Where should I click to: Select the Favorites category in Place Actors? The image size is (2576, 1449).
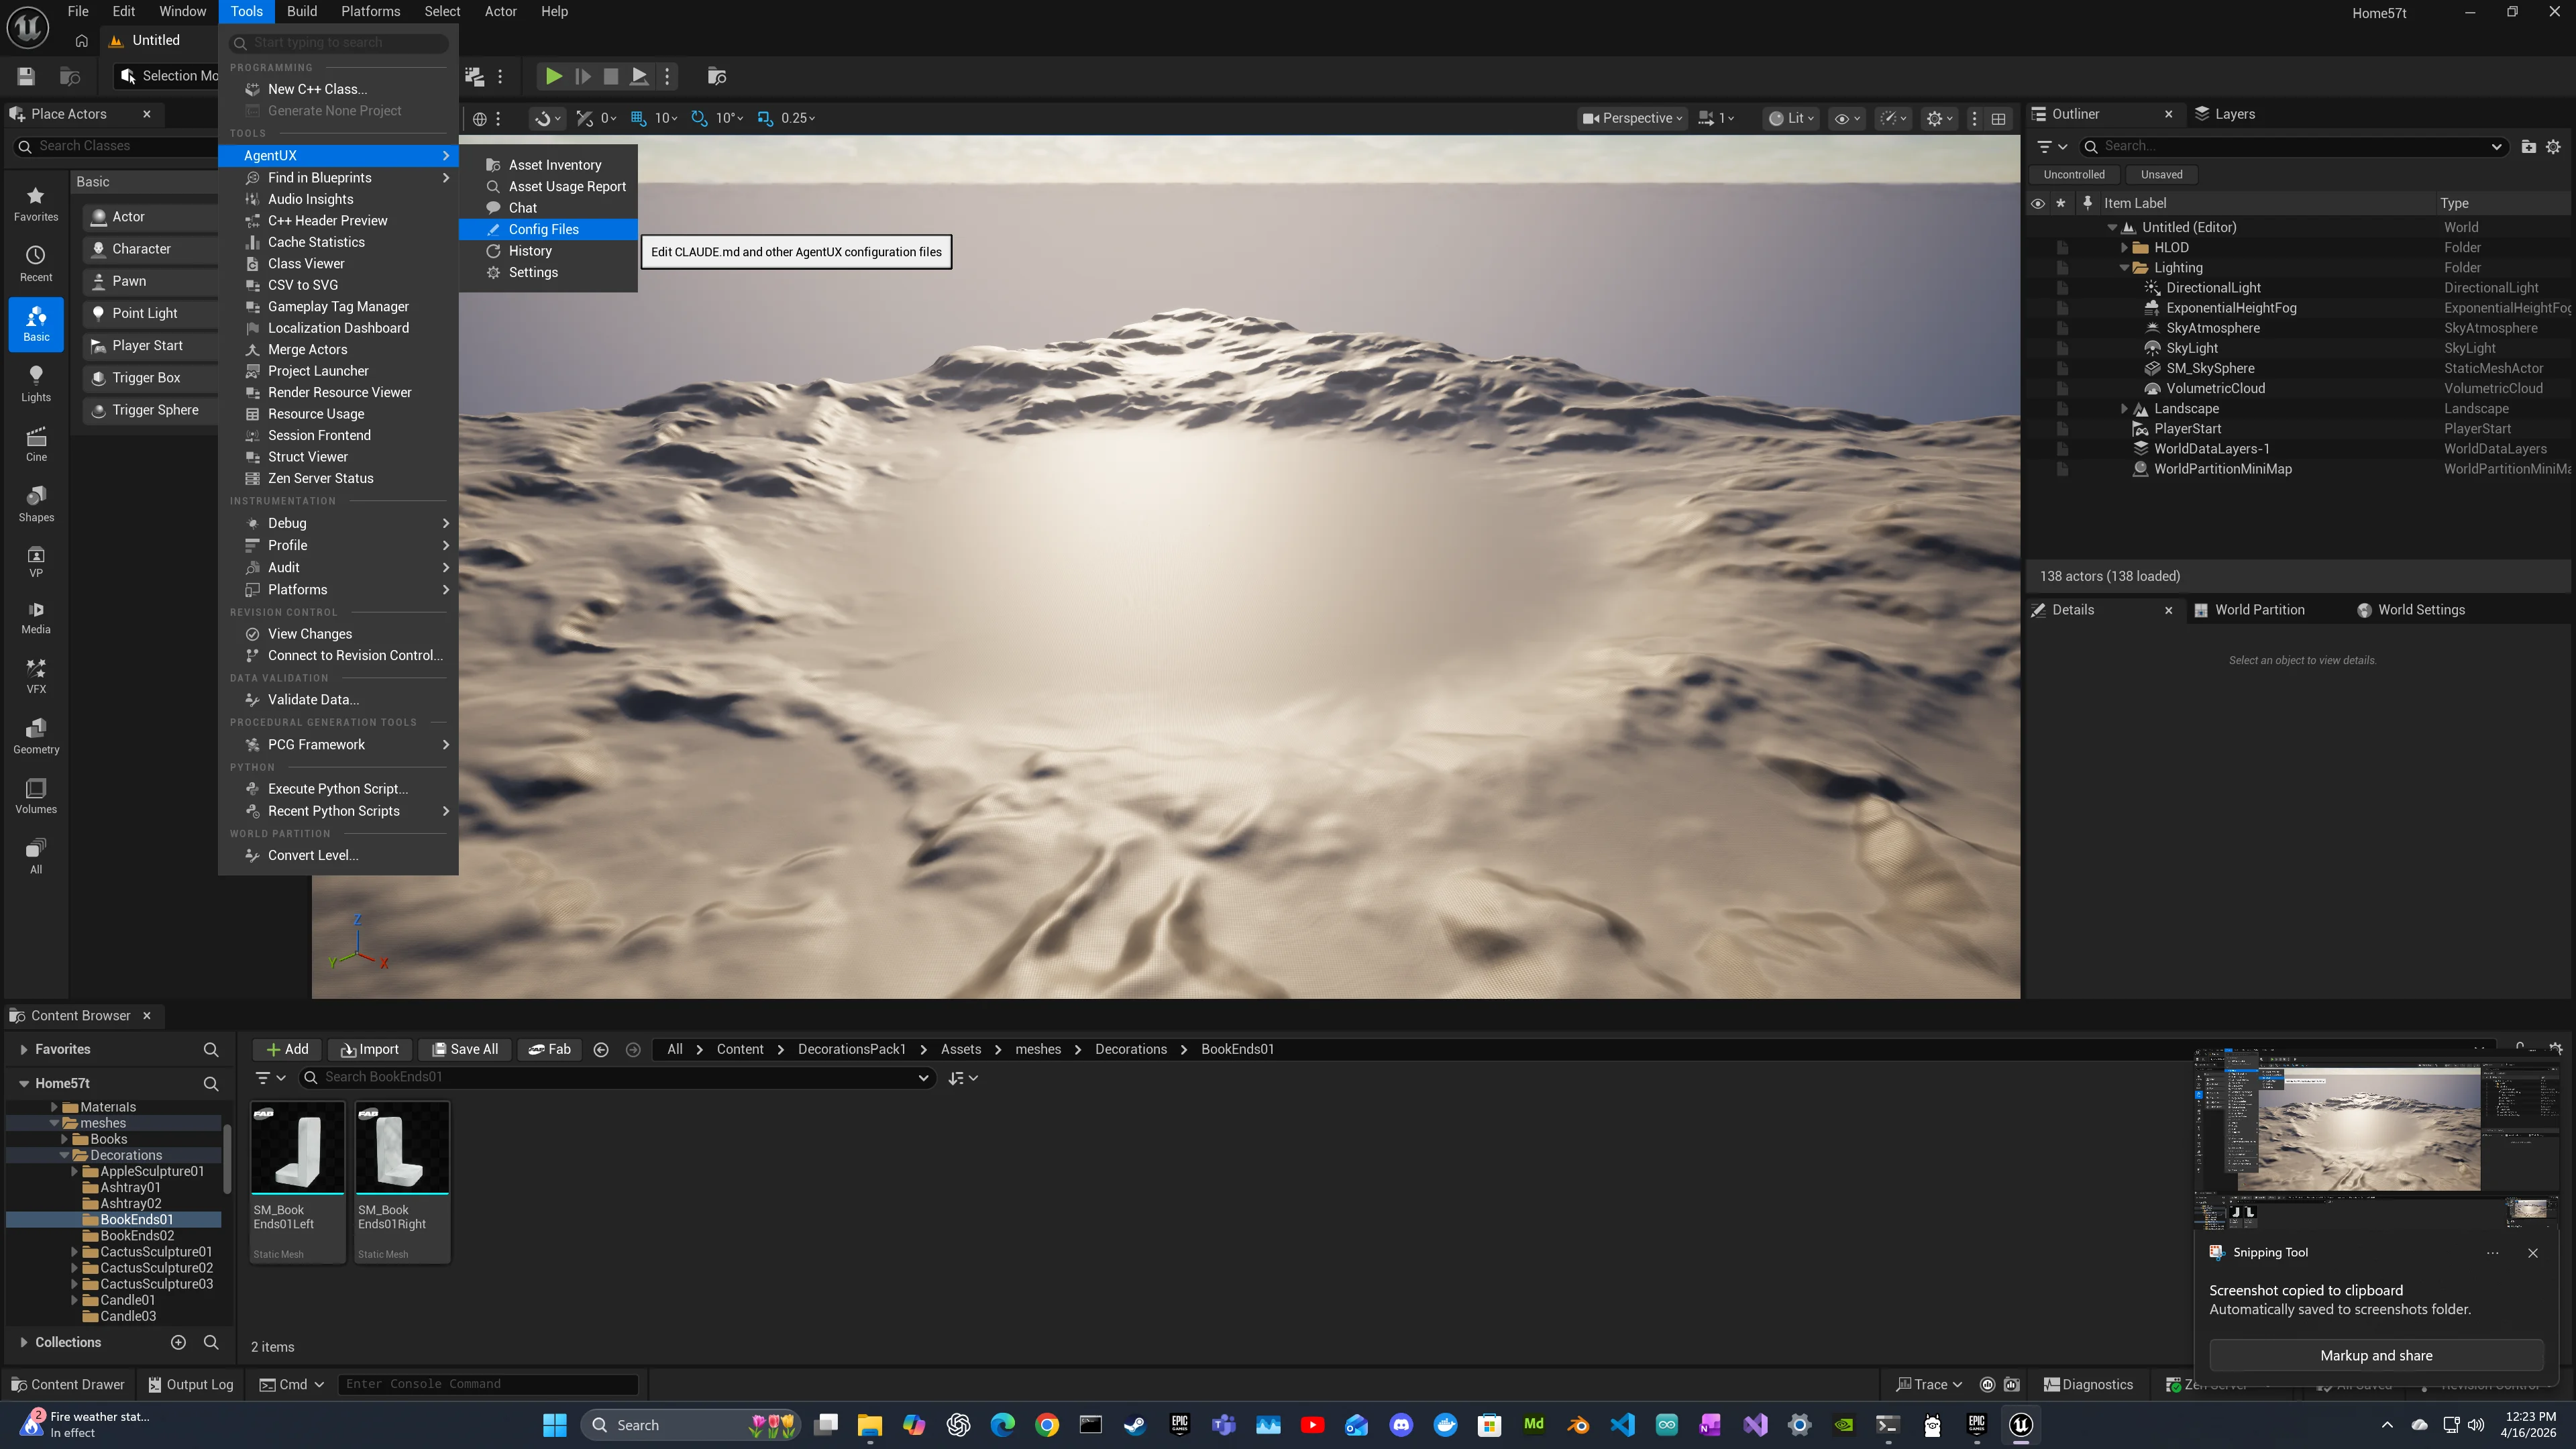tap(36, 204)
